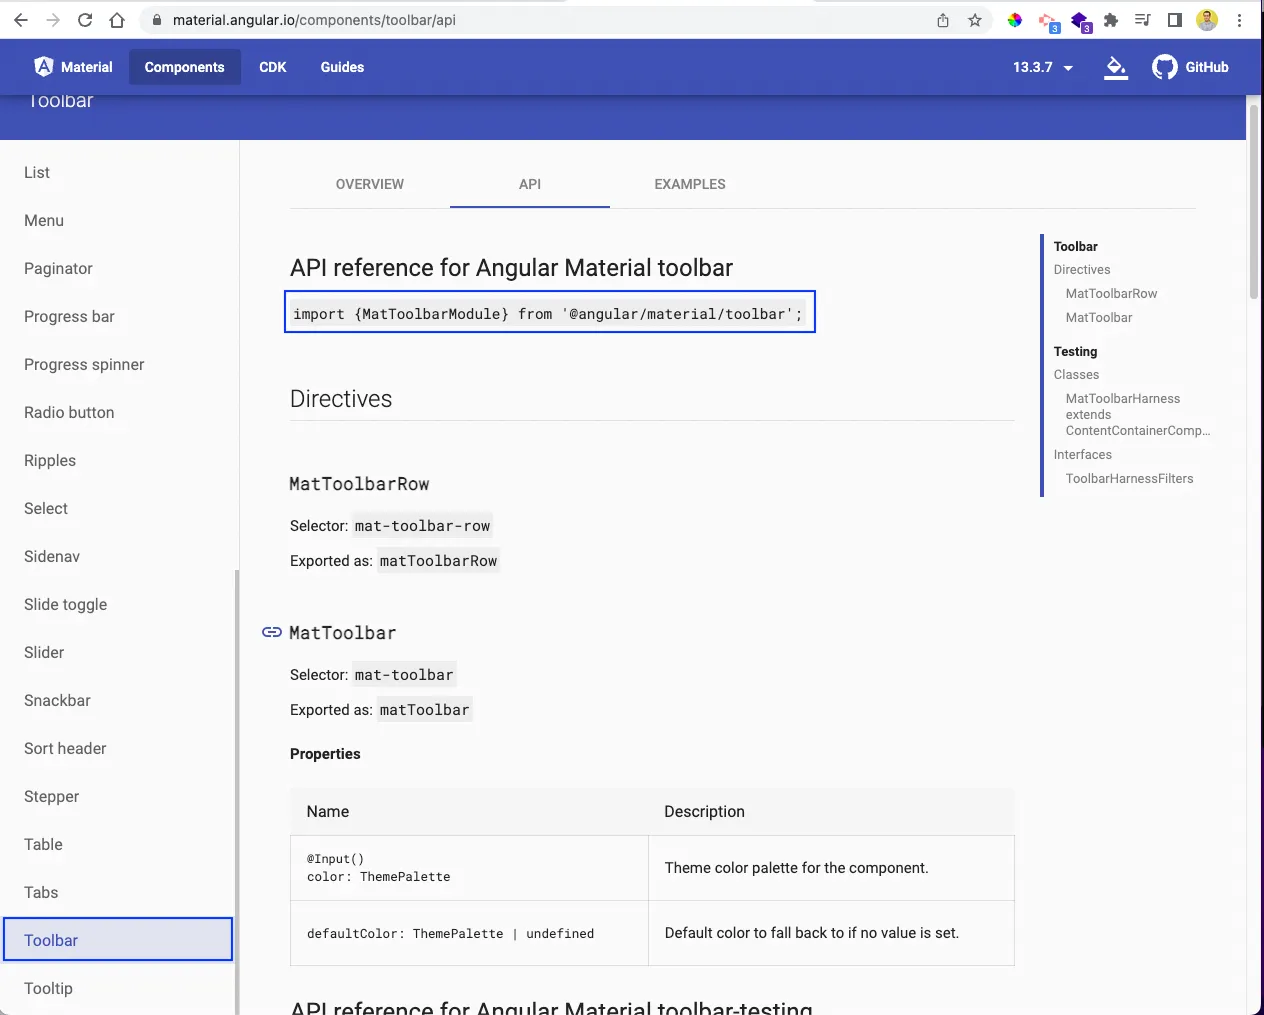The height and width of the screenshot is (1015, 1264).
Task: Go back with the browser back arrow
Action: 21,20
